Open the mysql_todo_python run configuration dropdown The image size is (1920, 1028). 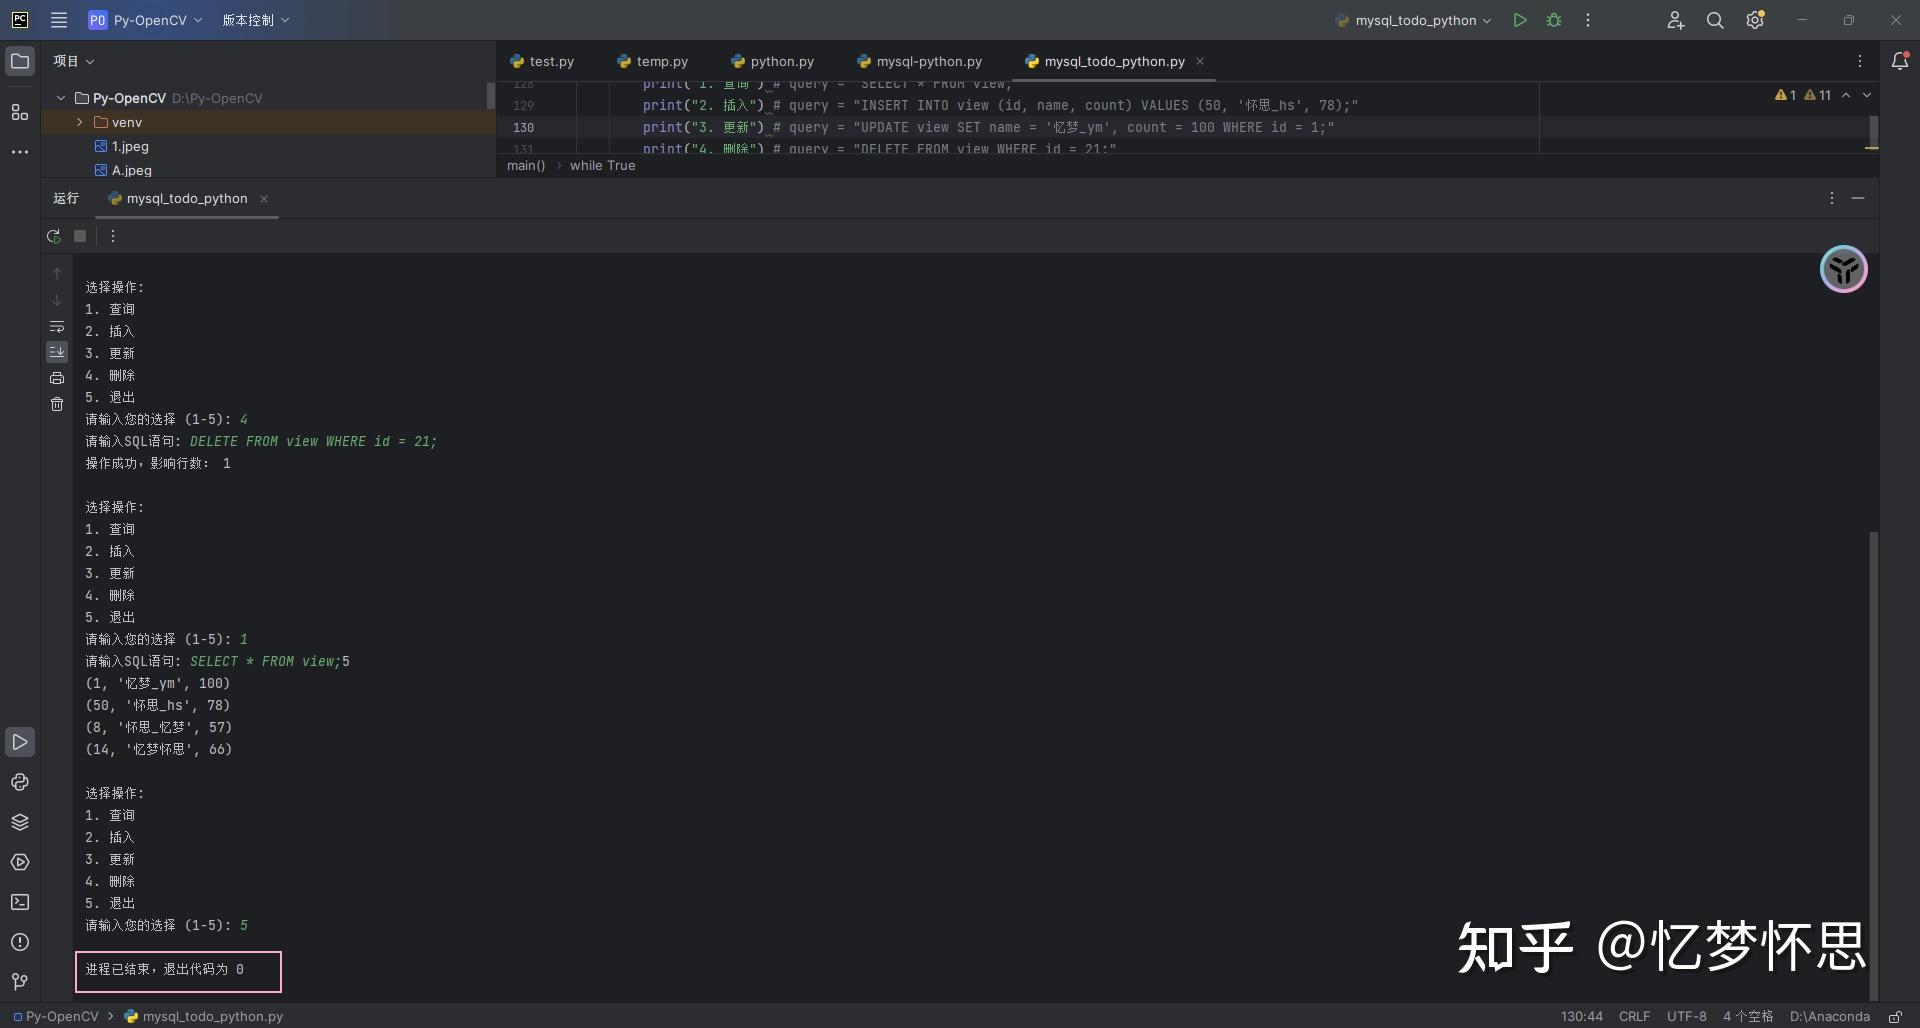pyautogui.click(x=1413, y=20)
